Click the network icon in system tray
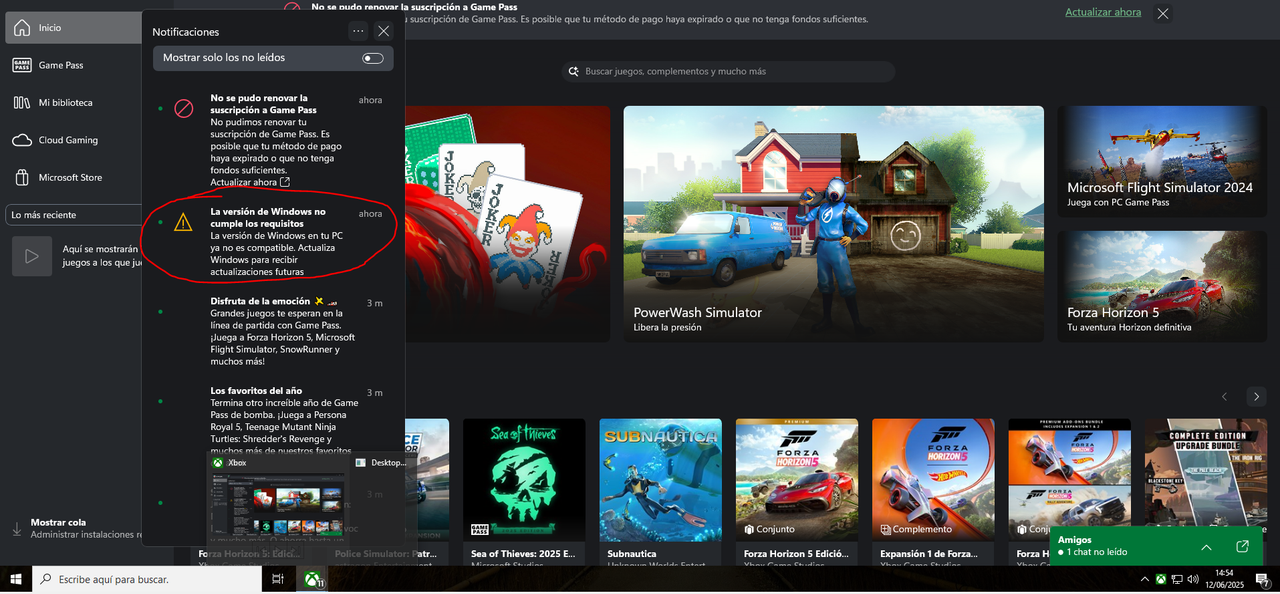This screenshot has width=1280, height=594. (x=1176, y=579)
